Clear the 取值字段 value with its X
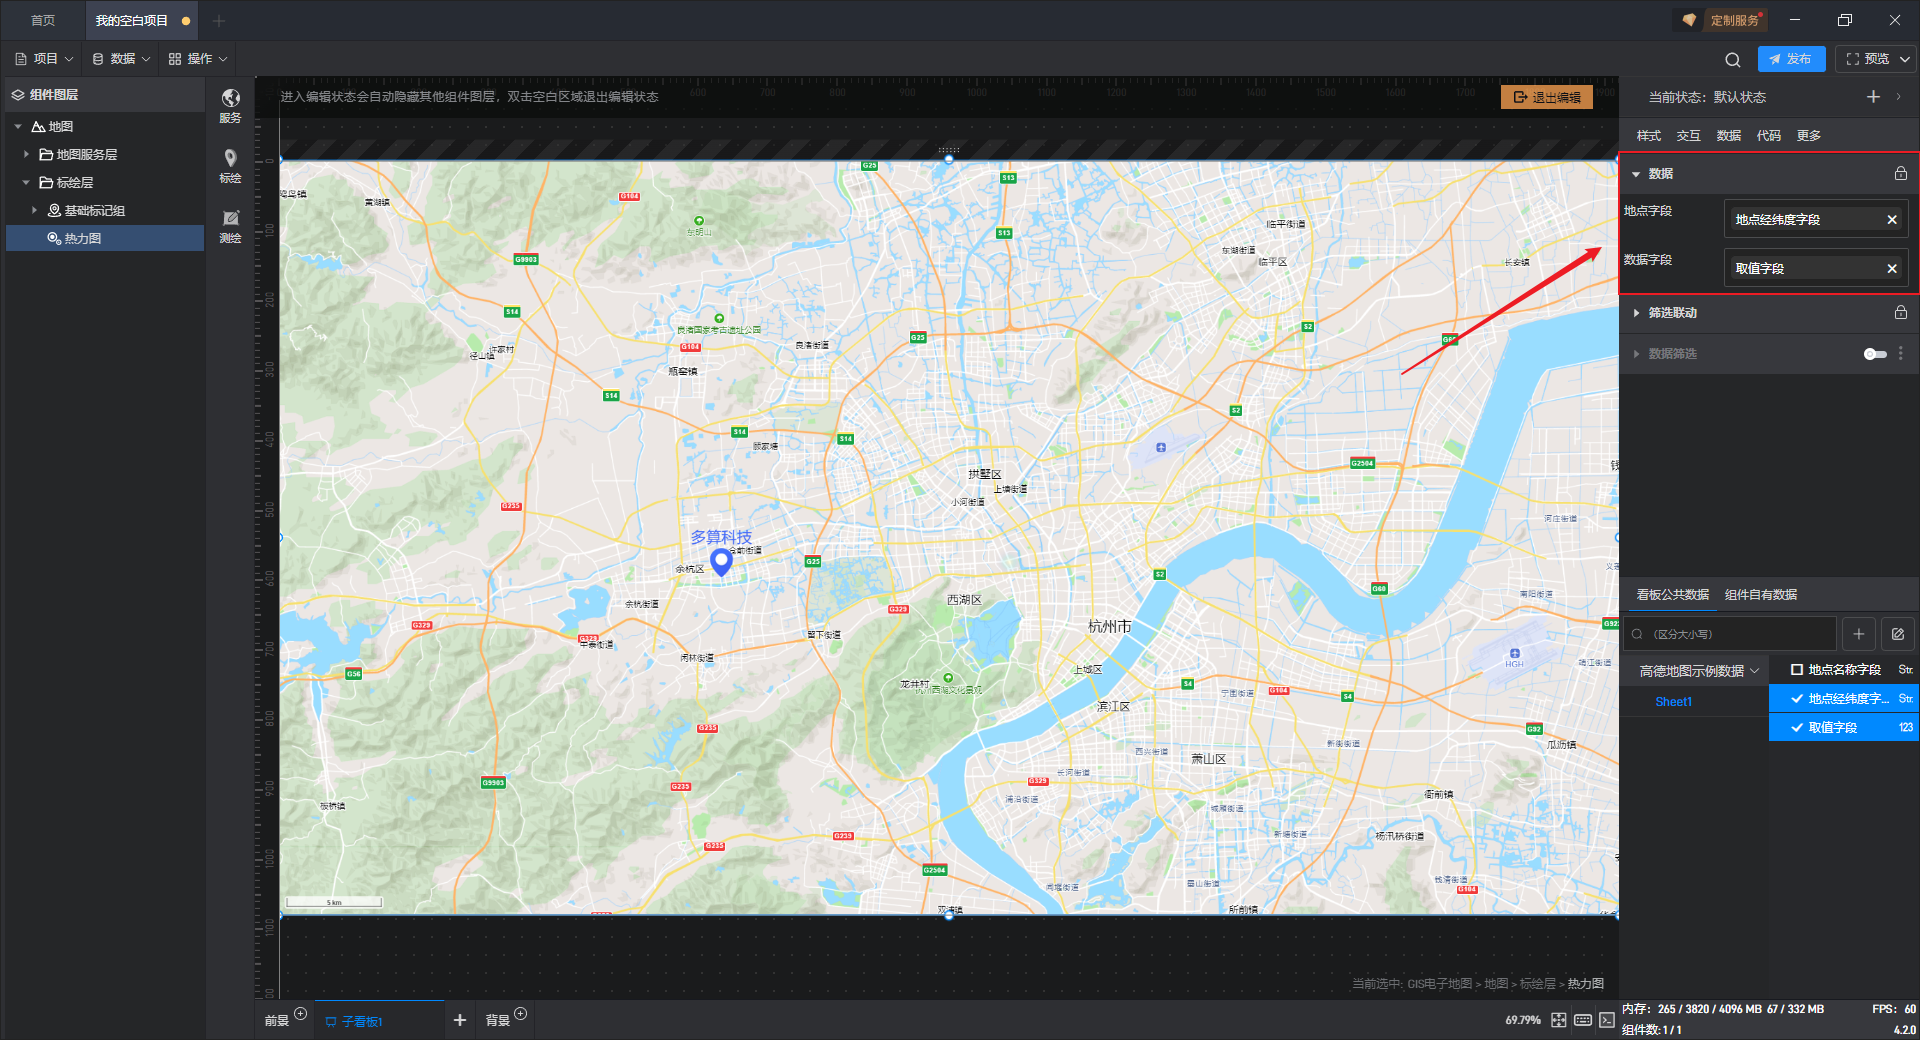 (x=1892, y=268)
